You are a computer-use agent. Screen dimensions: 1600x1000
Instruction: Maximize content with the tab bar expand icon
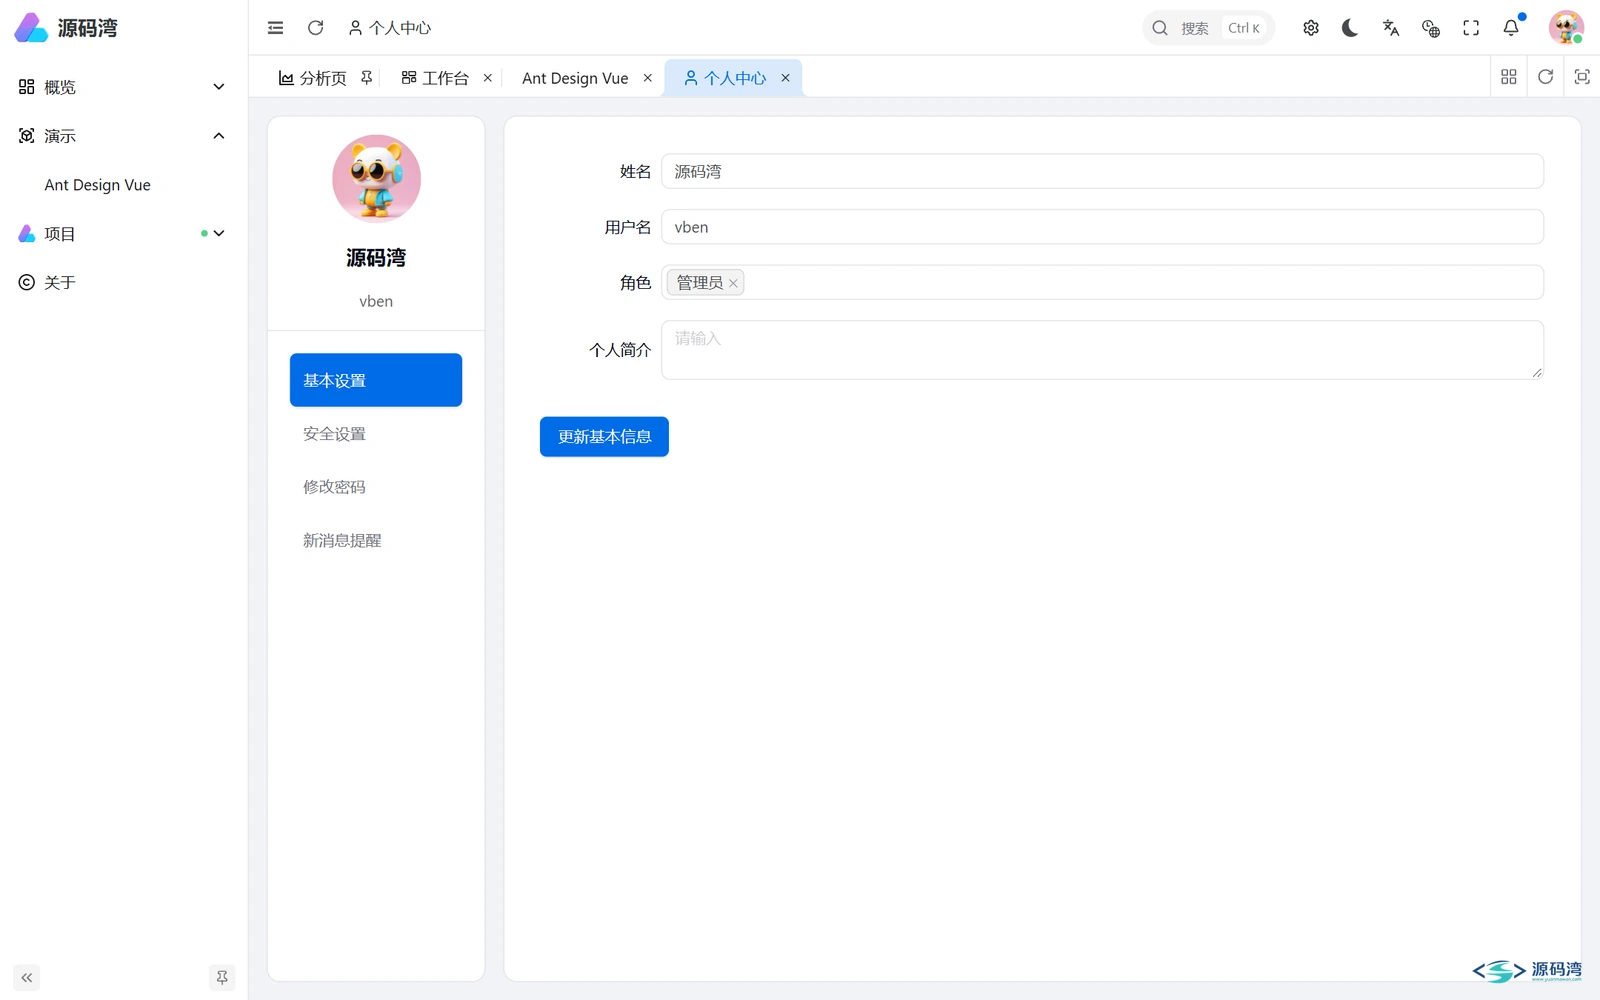click(1582, 77)
